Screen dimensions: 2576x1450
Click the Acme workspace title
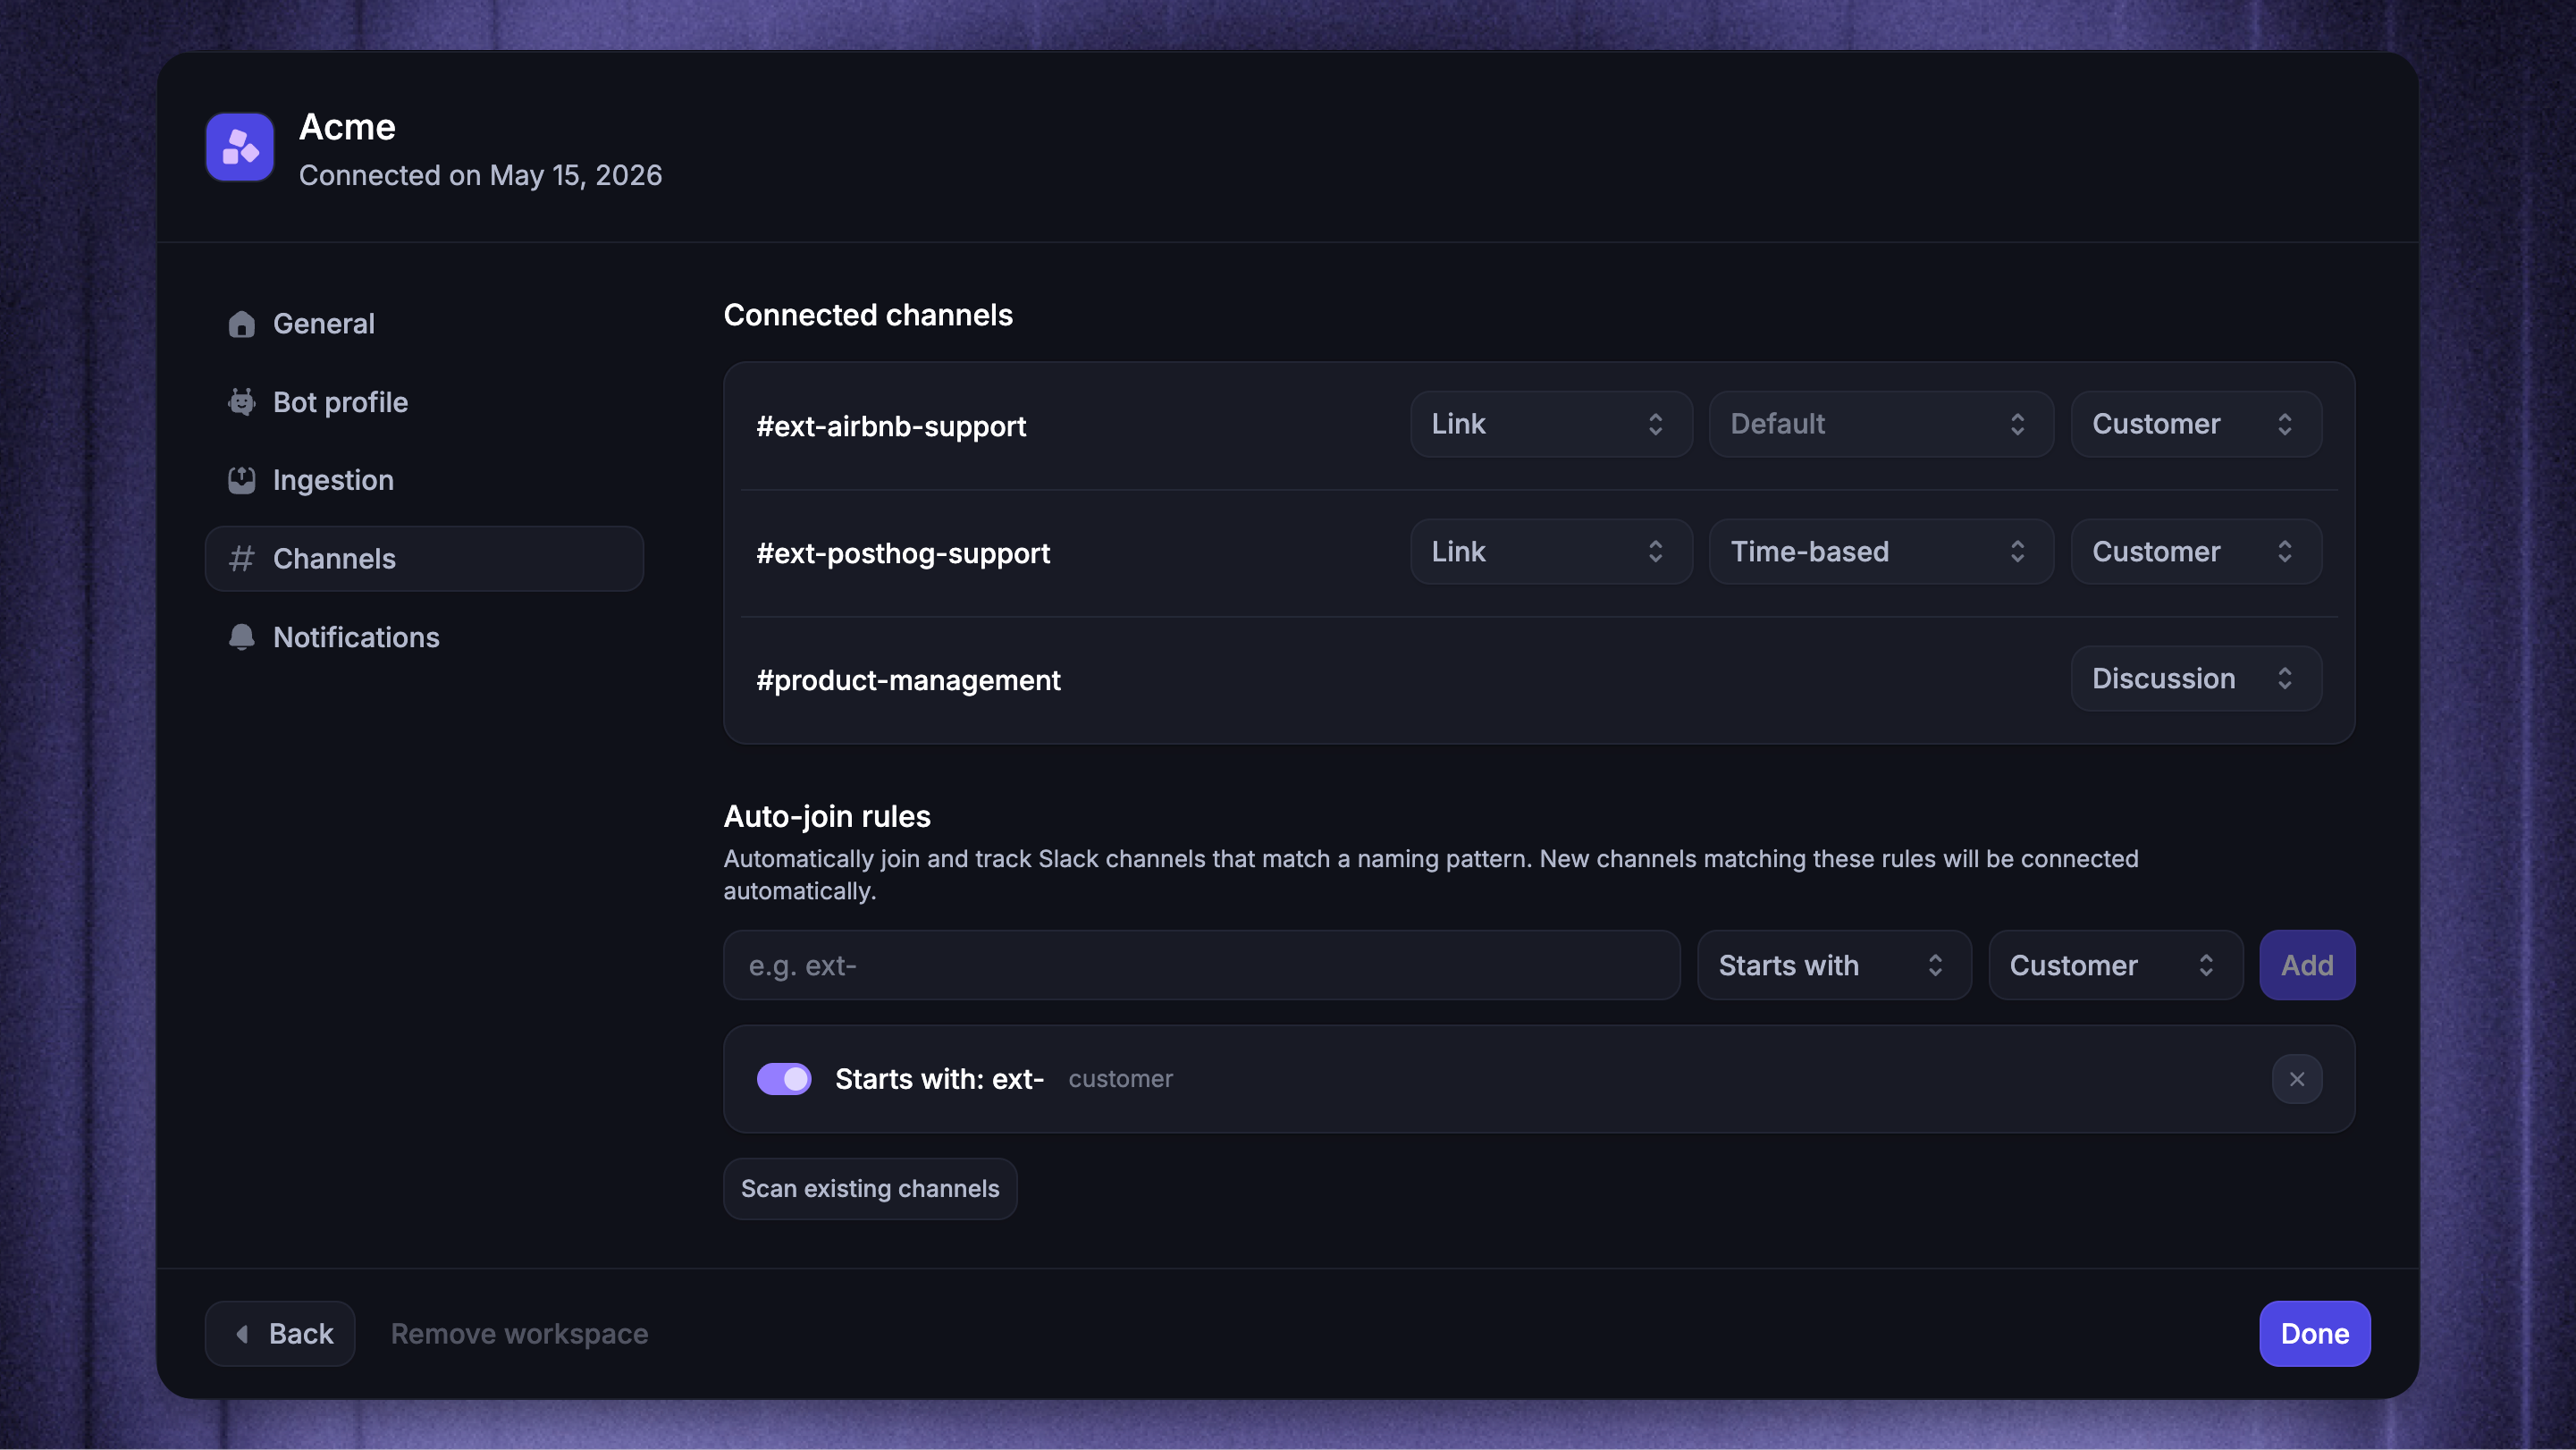click(347, 127)
